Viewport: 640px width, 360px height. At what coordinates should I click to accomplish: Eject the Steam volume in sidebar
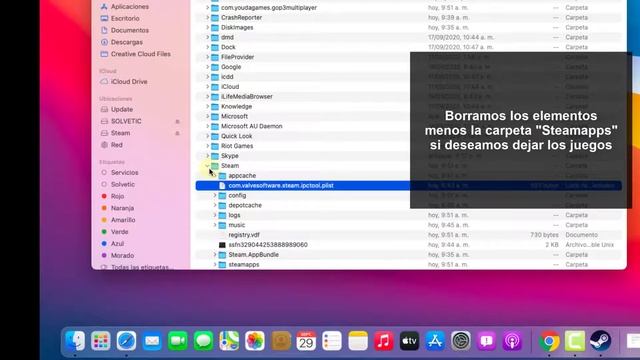pyautogui.click(x=178, y=133)
